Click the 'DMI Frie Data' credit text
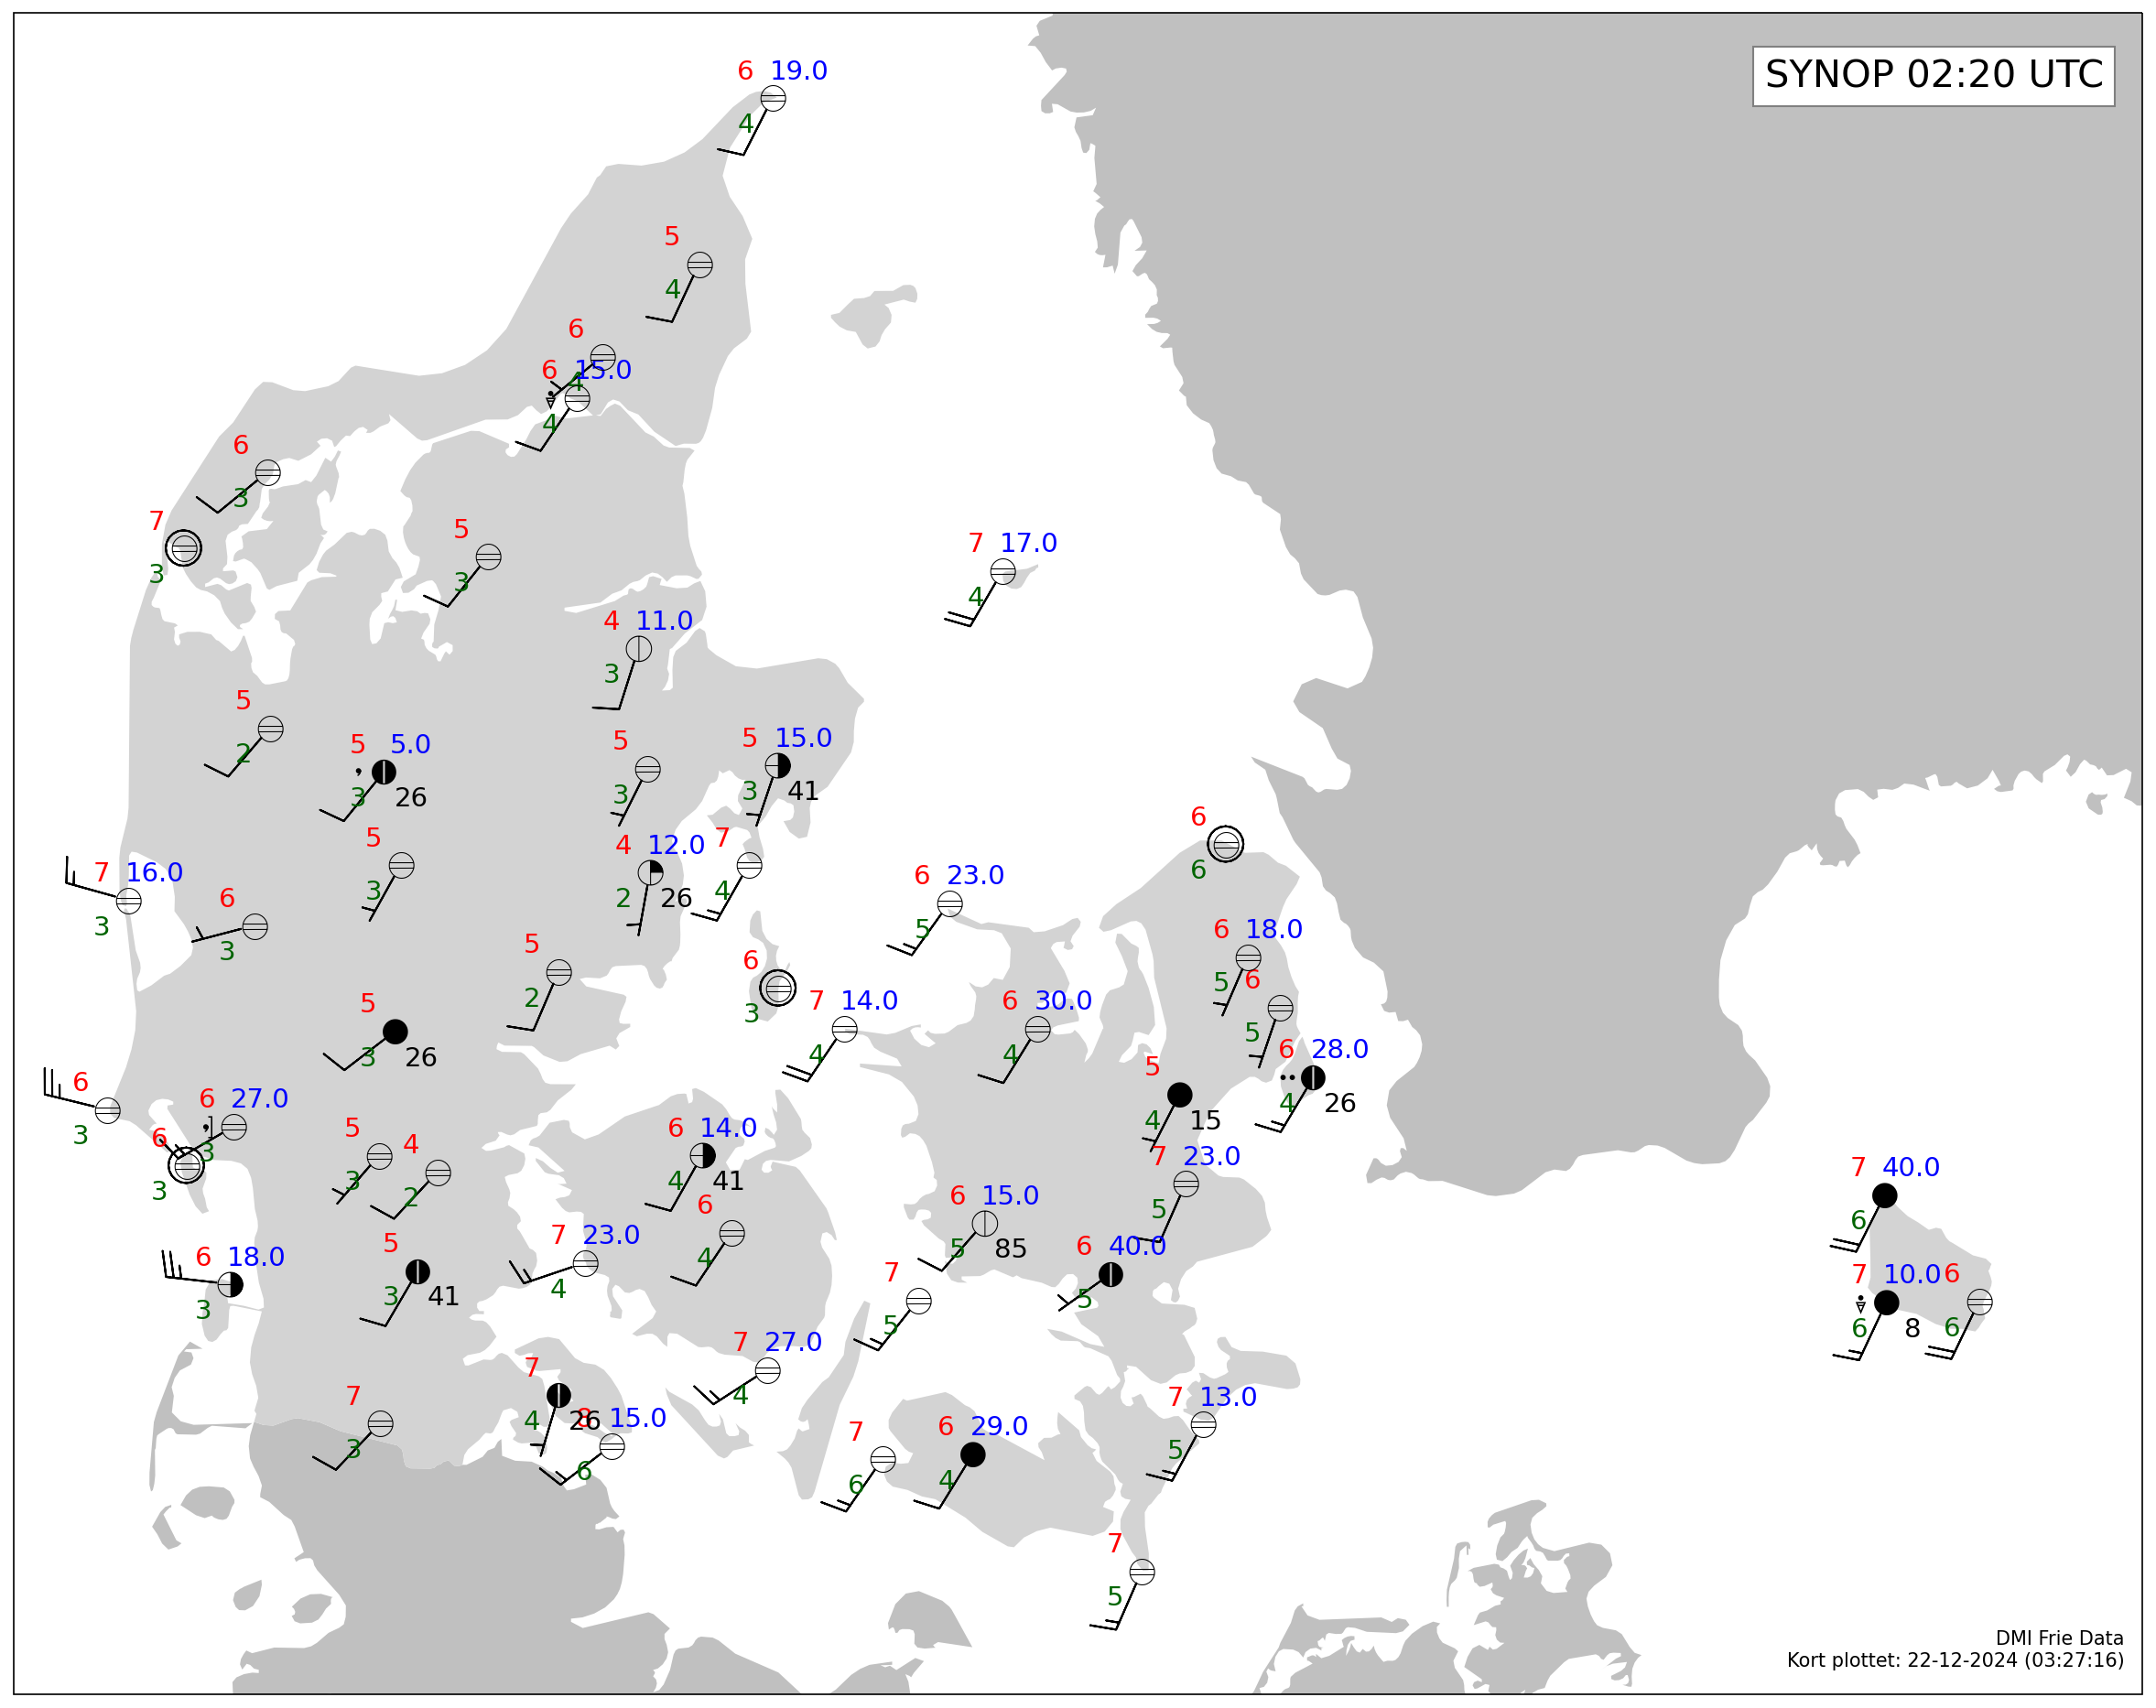This screenshot has height=1708, width=2156. point(2060,1639)
